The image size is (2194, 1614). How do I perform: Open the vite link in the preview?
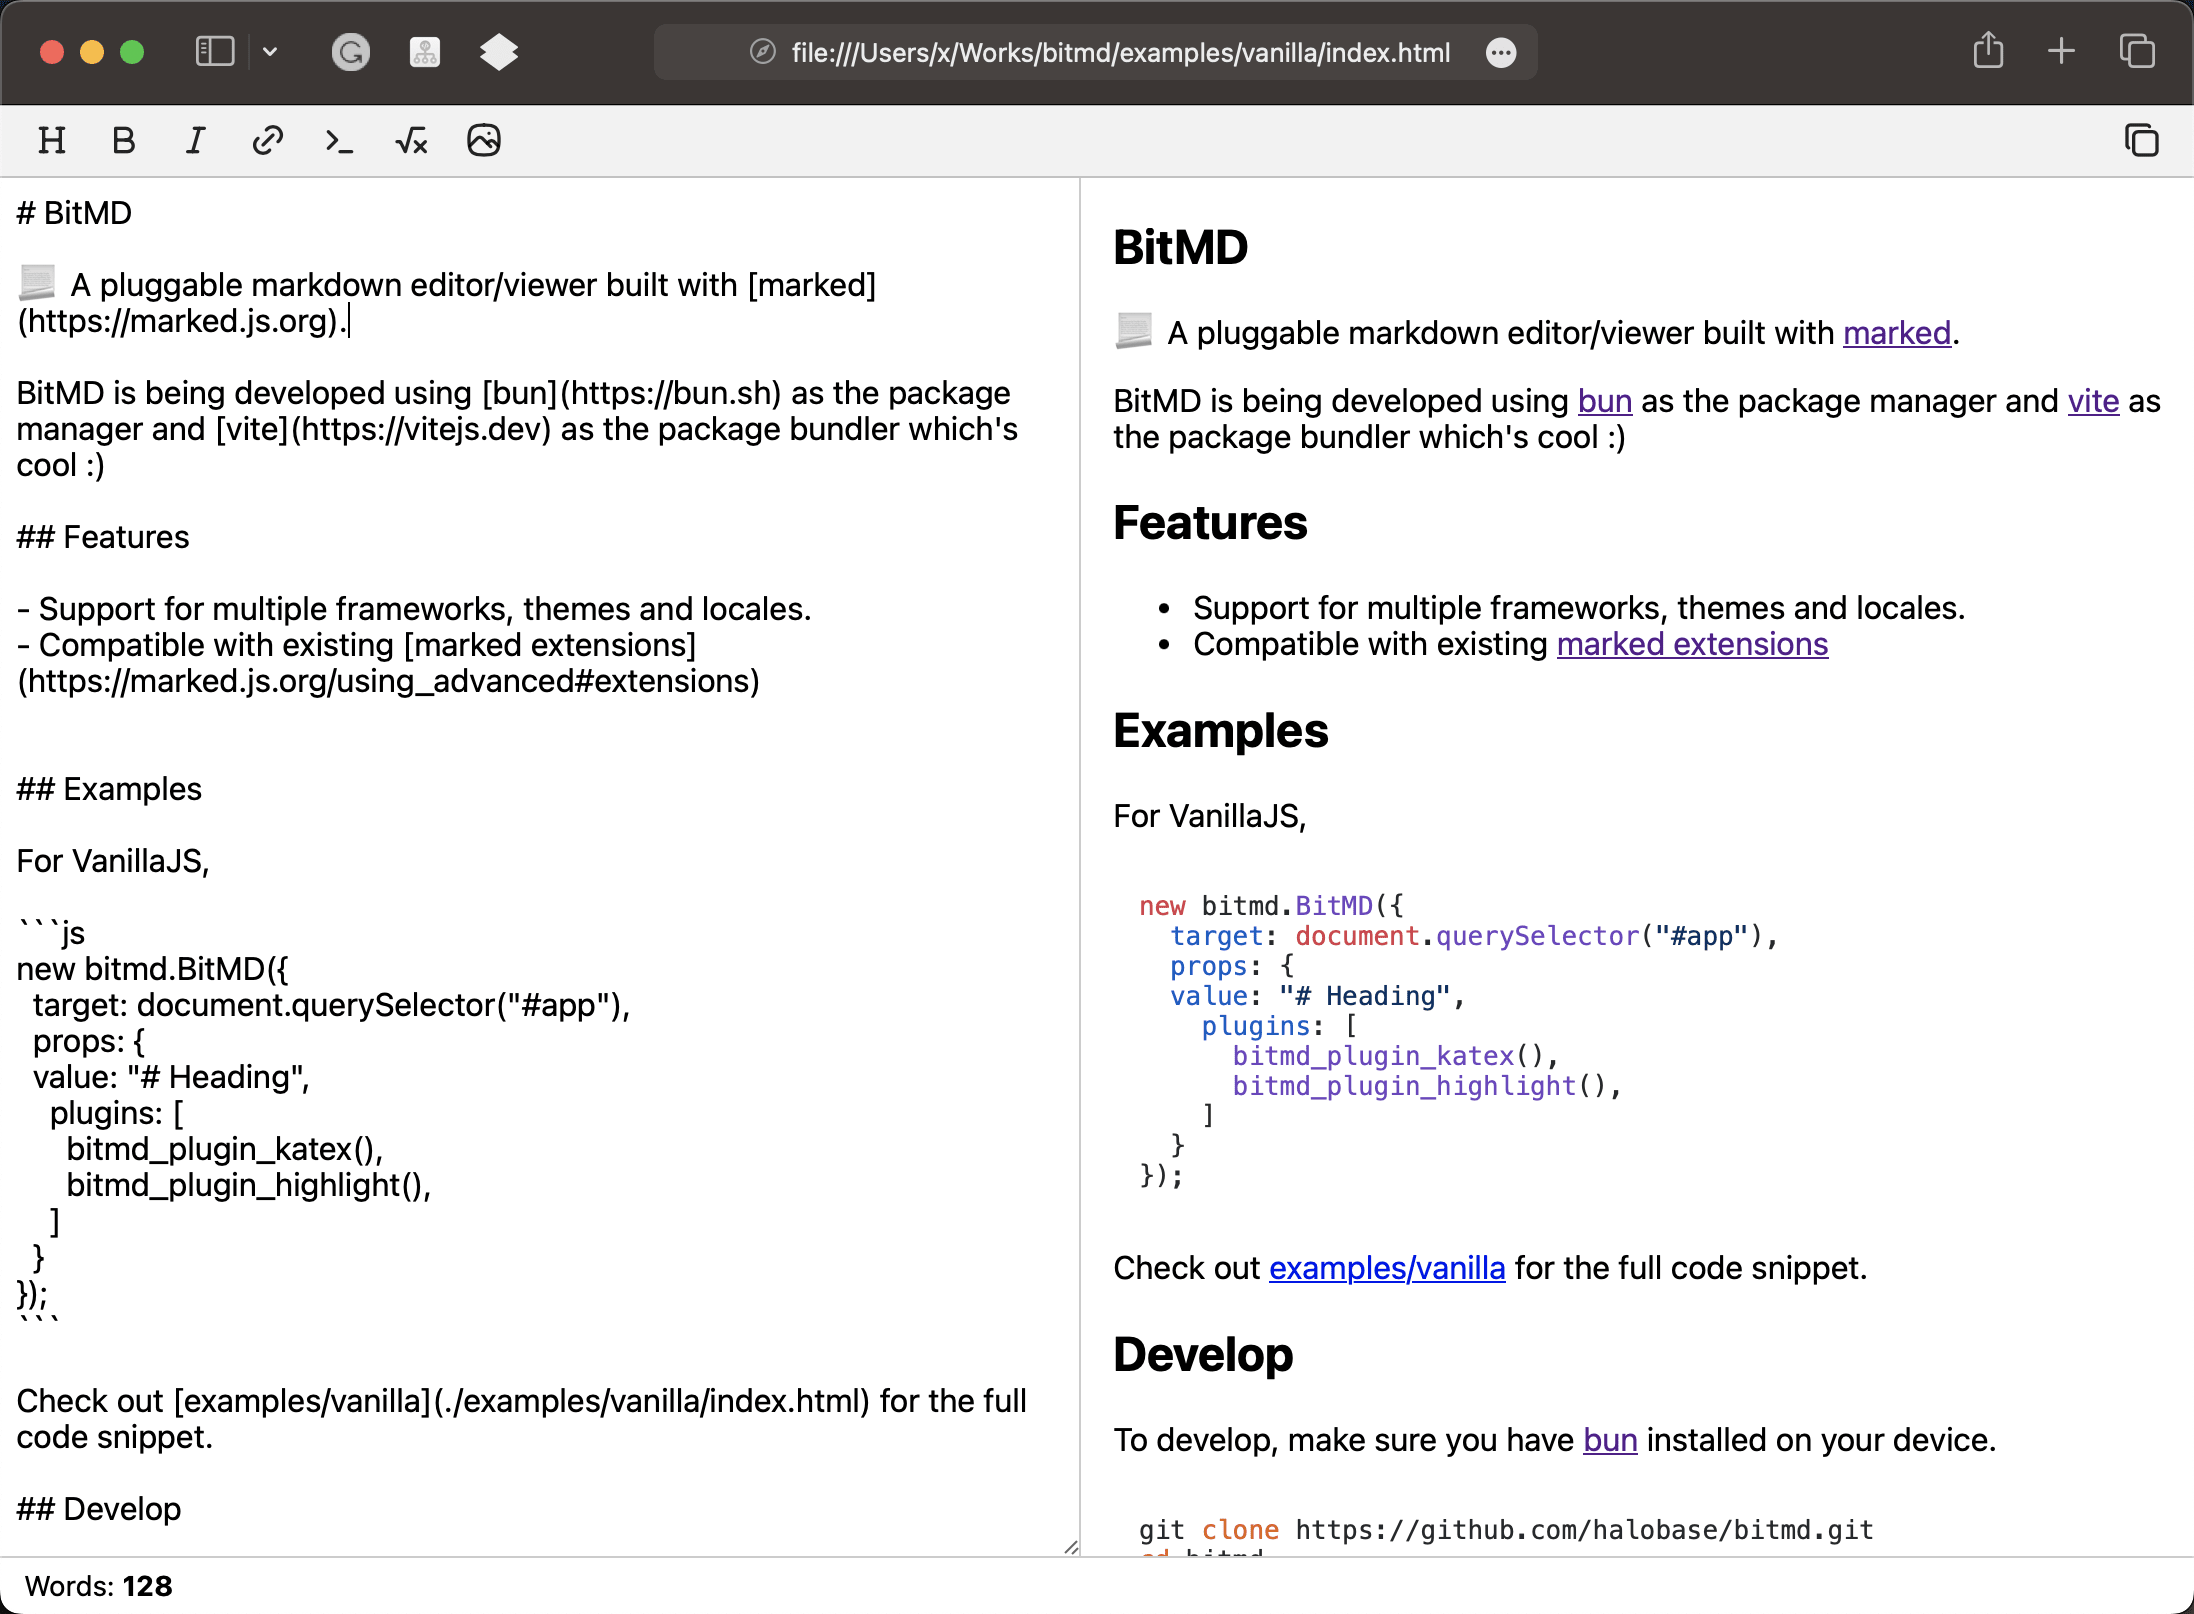2092,401
